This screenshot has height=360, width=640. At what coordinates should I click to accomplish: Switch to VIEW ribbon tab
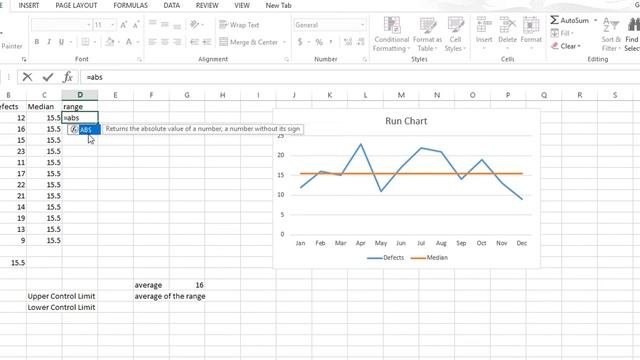(x=242, y=5)
